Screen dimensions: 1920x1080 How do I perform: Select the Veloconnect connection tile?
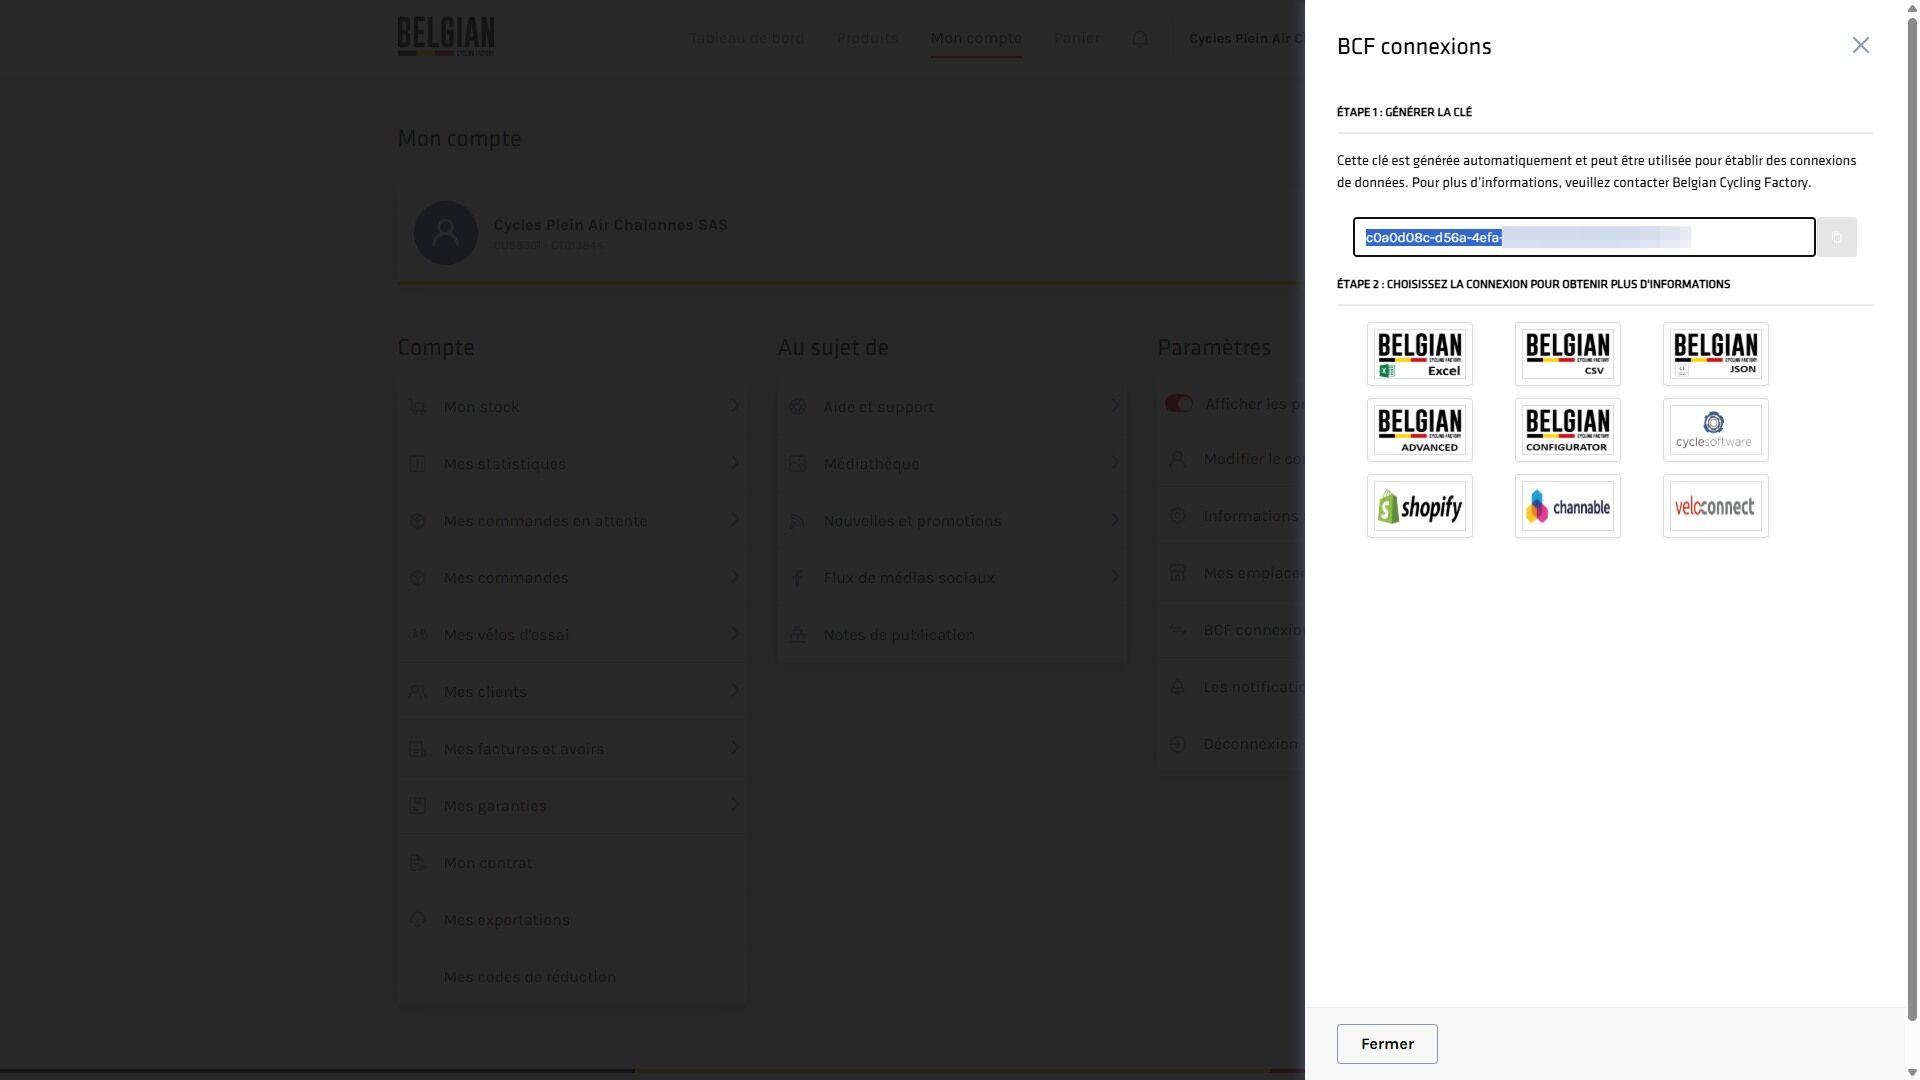[x=1715, y=506]
